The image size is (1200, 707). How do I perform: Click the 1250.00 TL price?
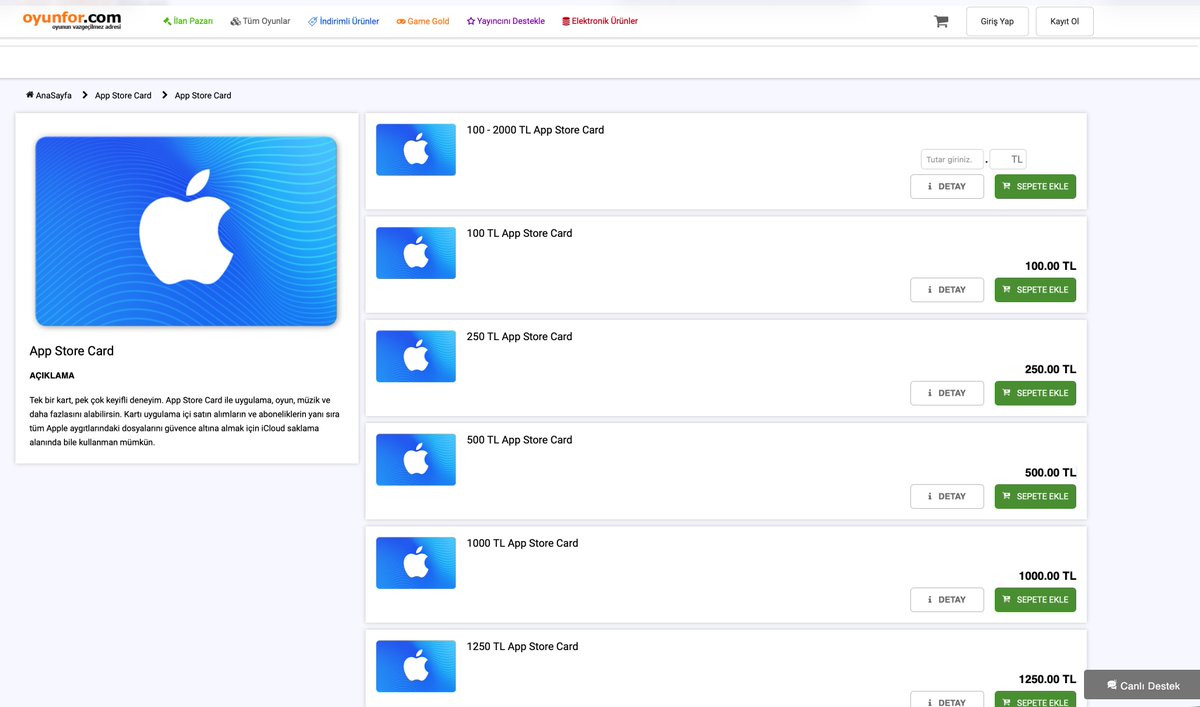(1047, 679)
